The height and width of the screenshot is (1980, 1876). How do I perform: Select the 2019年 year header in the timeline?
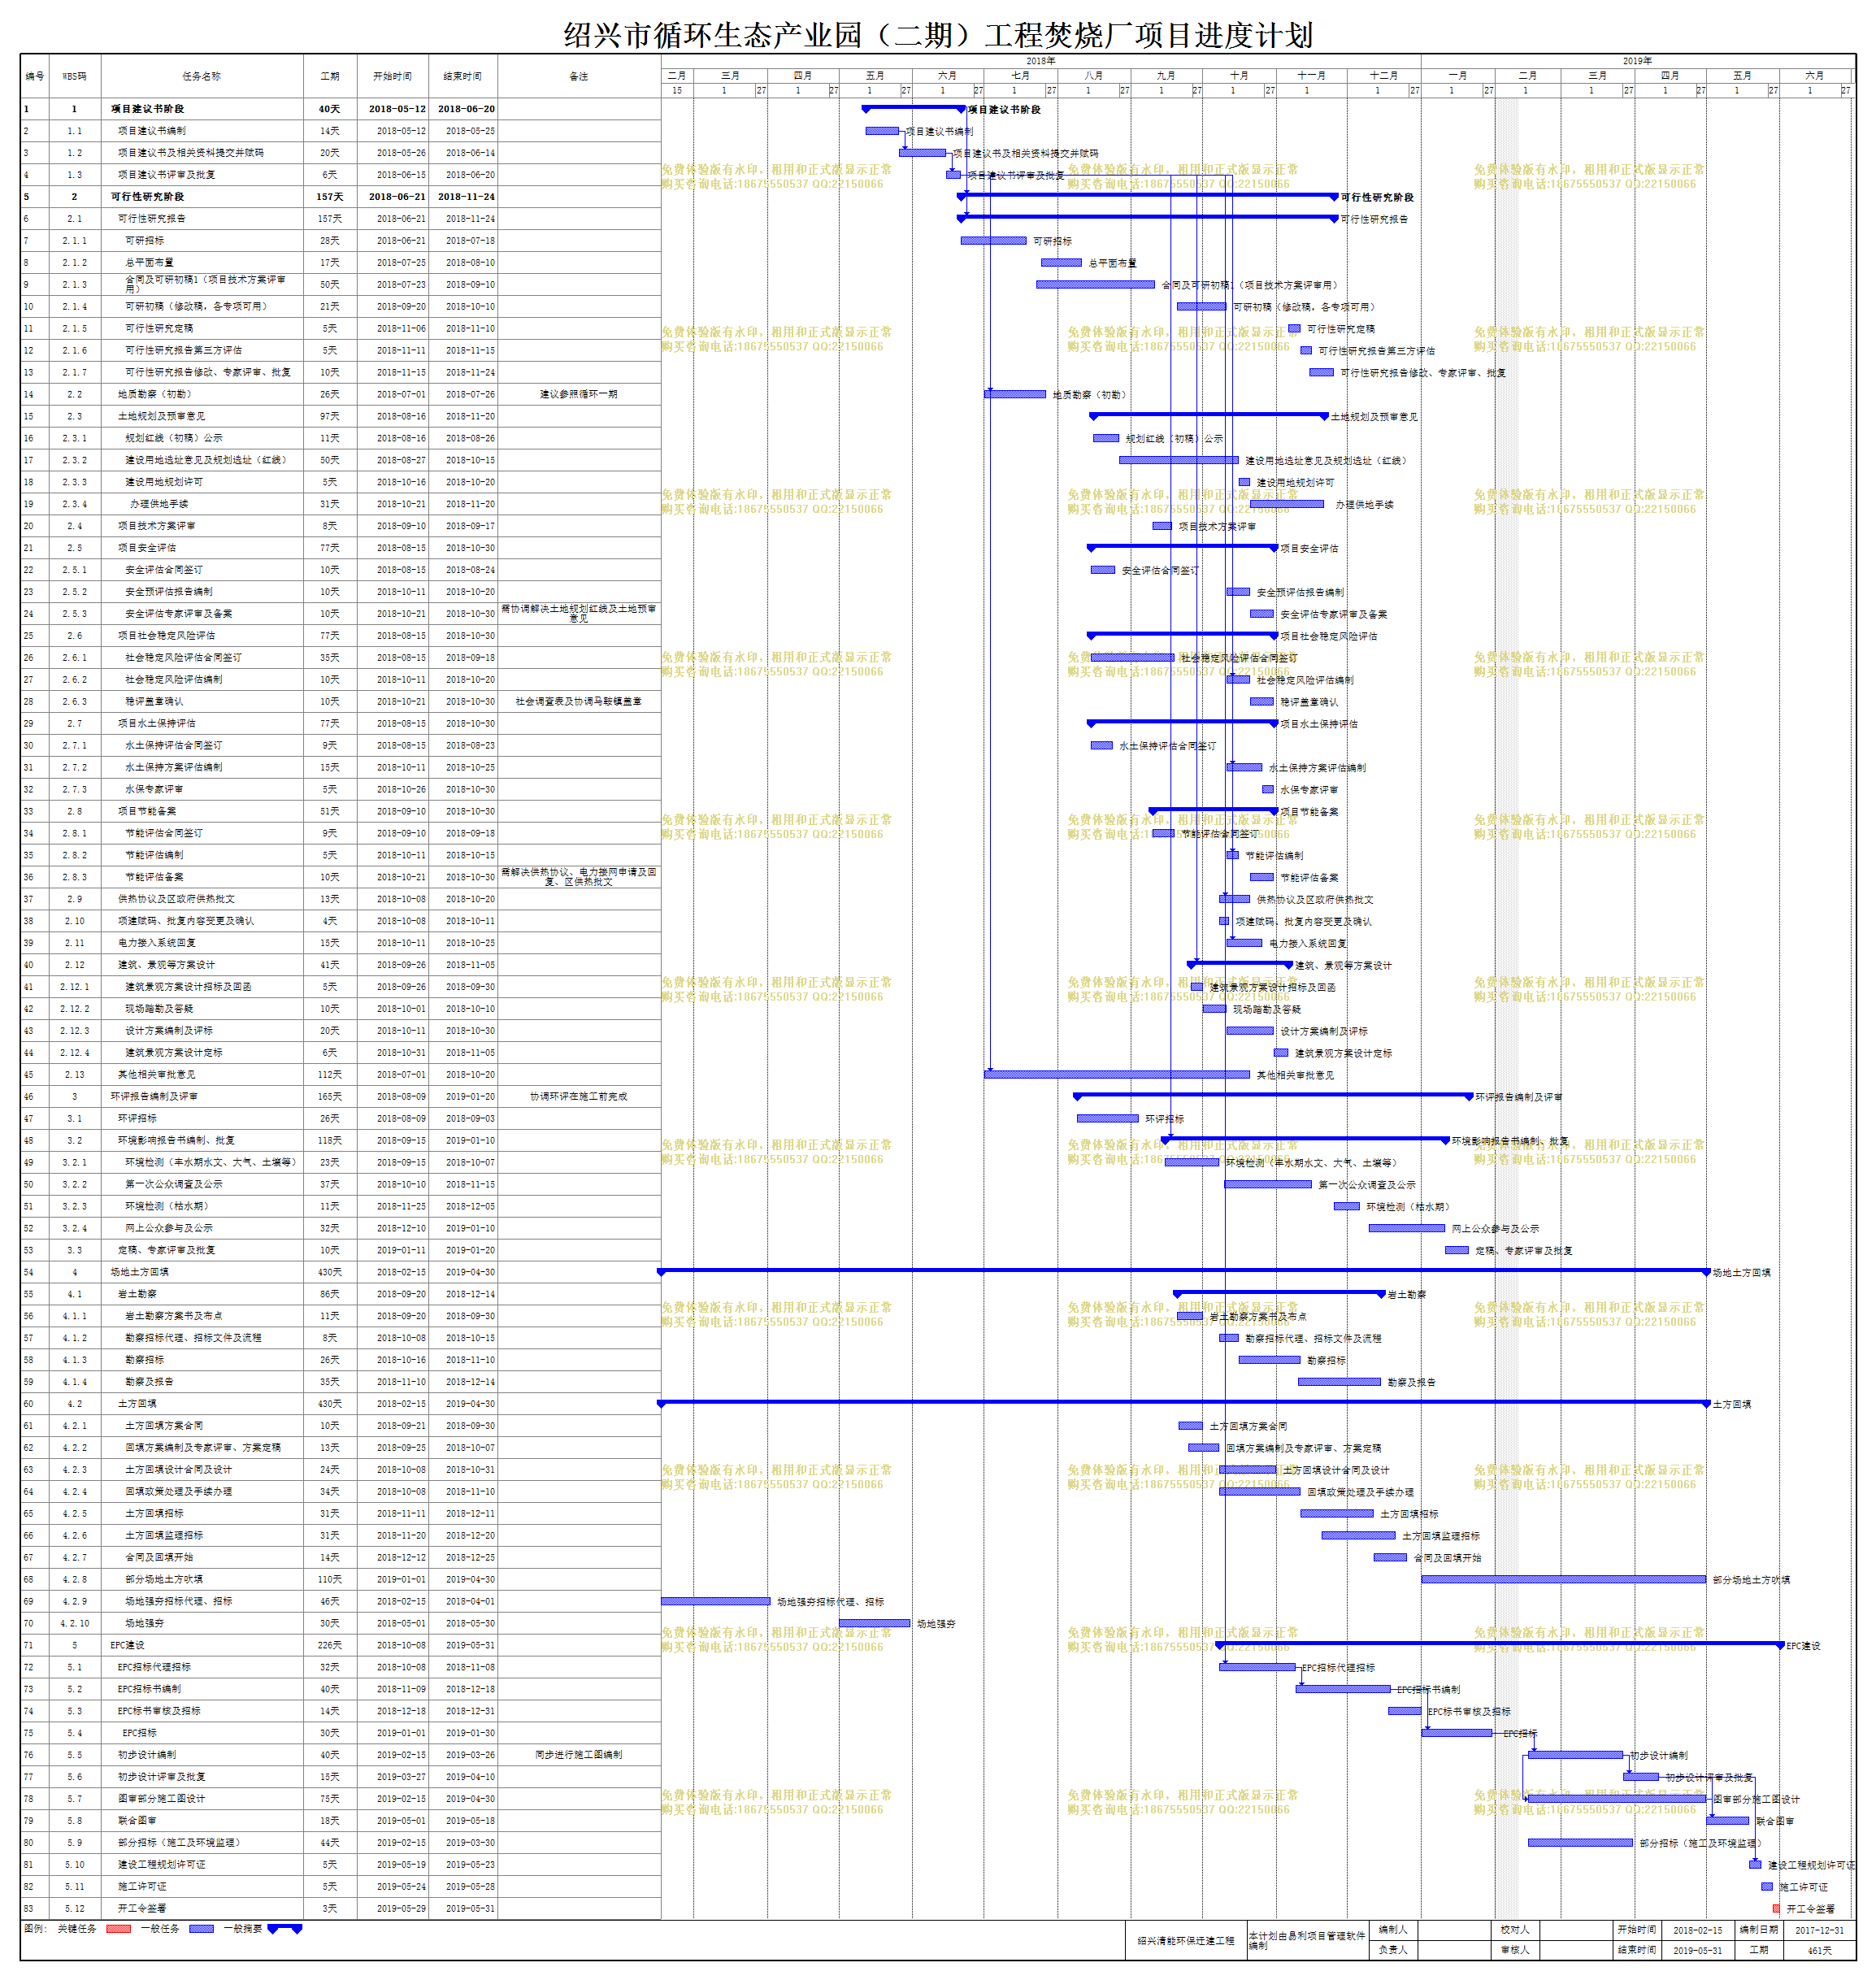(1637, 61)
